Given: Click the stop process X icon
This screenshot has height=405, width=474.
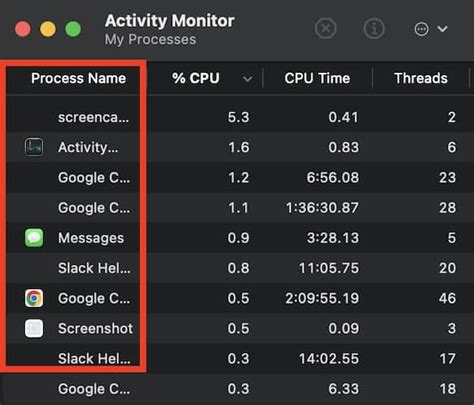Looking at the screenshot, I should point(326,29).
